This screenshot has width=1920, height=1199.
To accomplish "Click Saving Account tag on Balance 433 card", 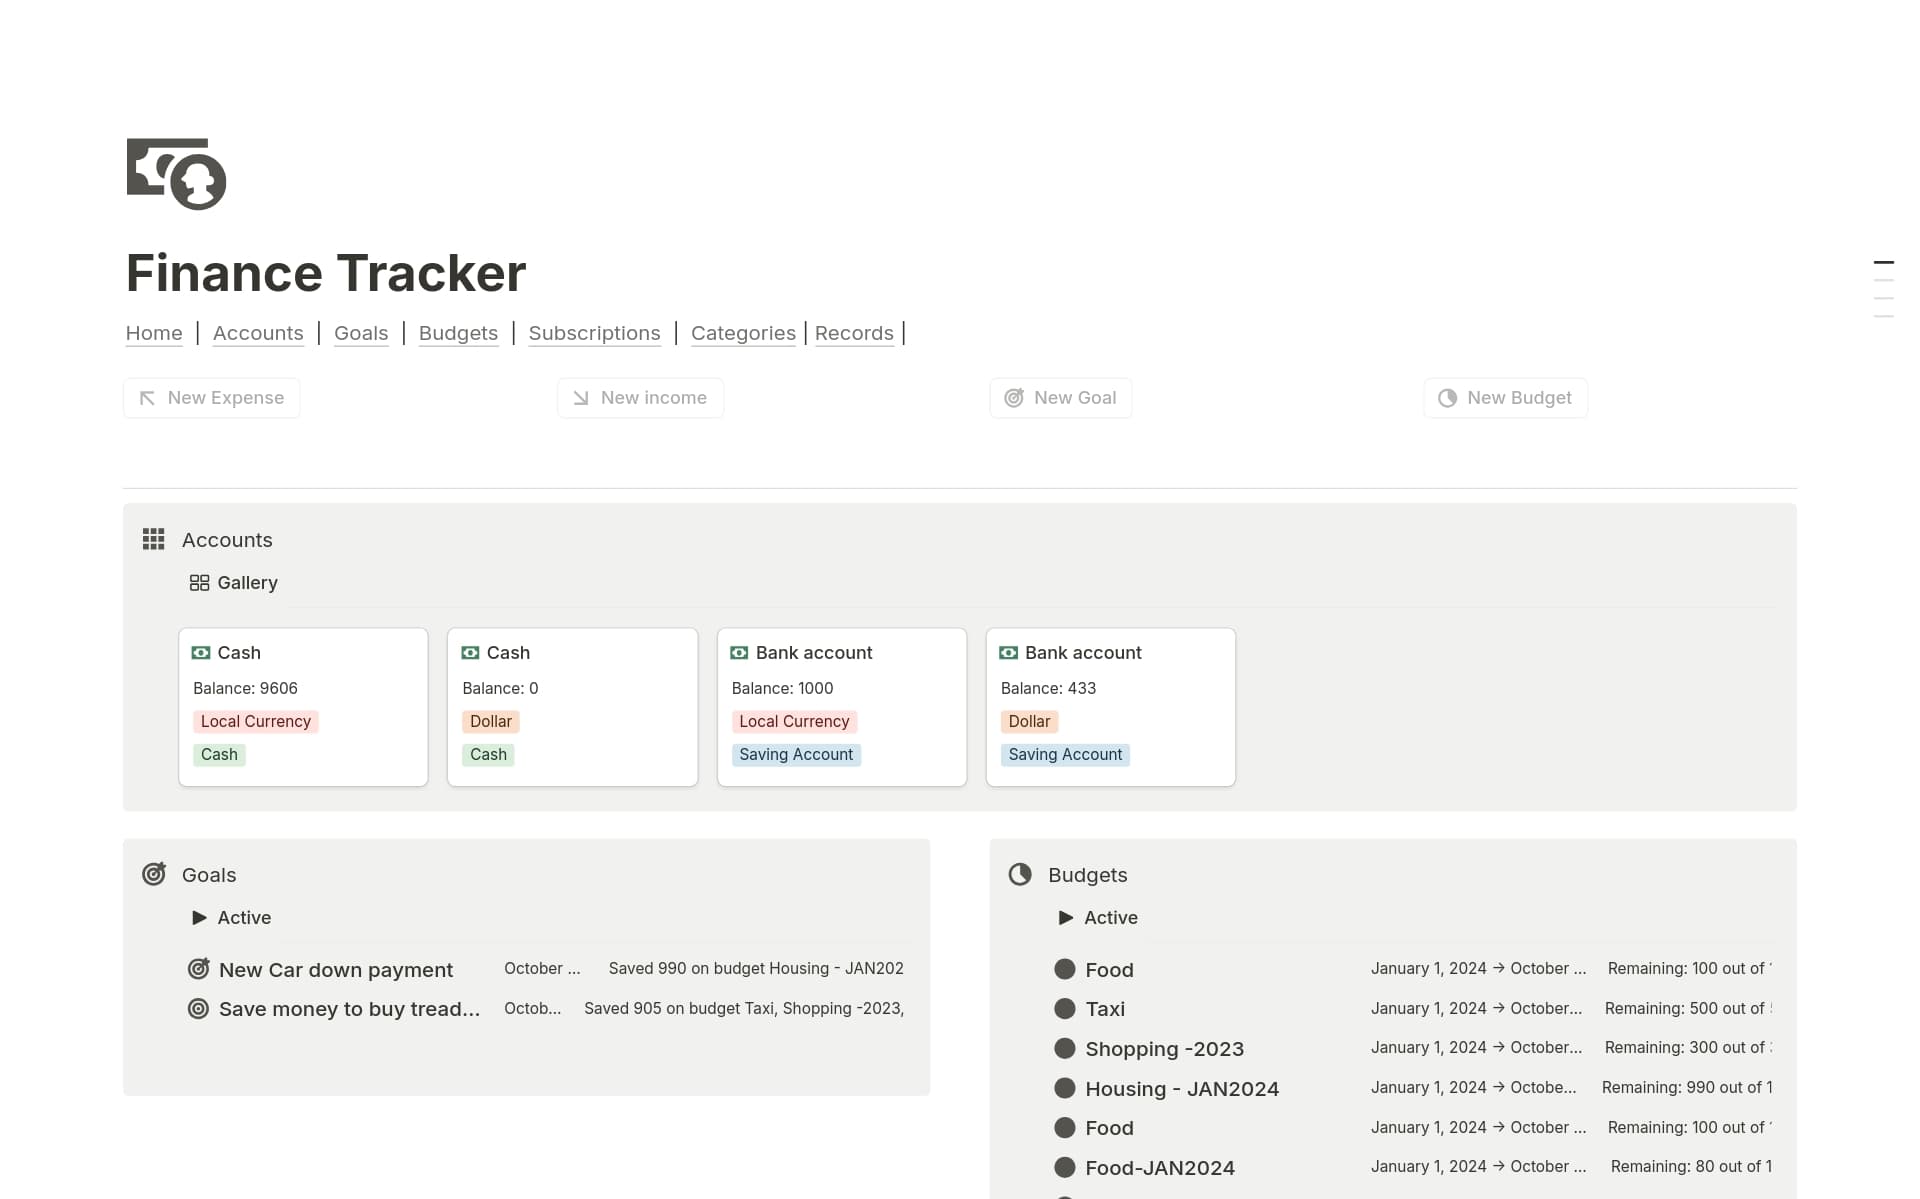I will point(1065,755).
